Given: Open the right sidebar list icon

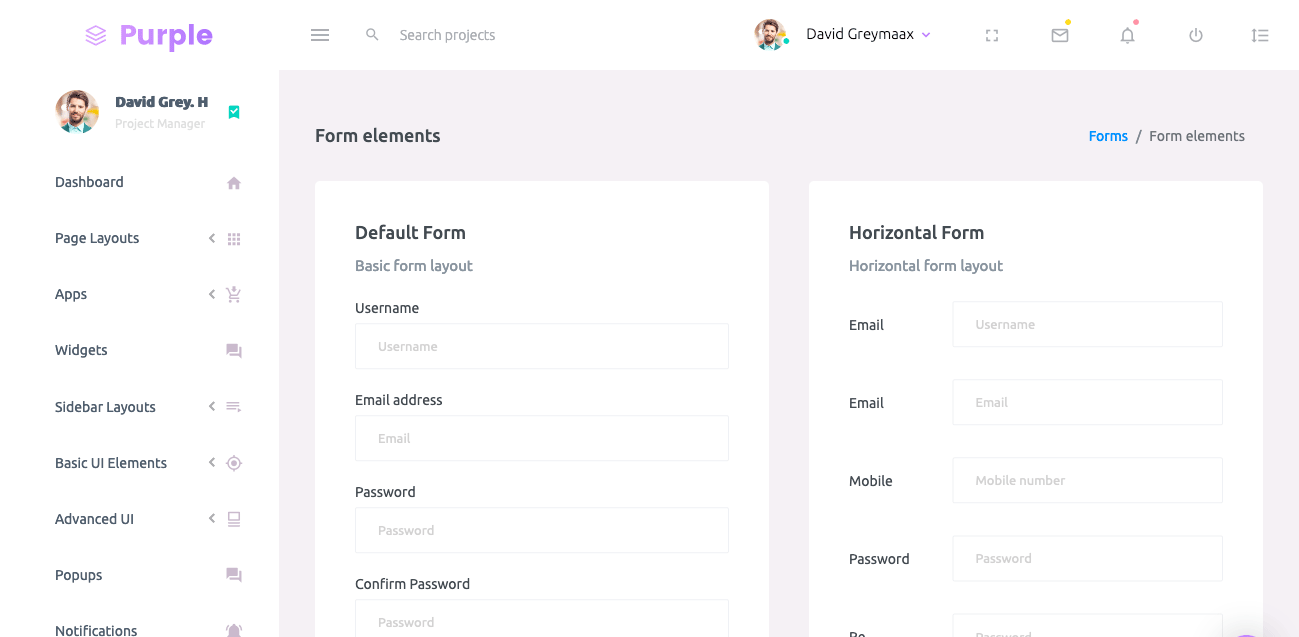Looking at the screenshot, I should point(1260,36).
